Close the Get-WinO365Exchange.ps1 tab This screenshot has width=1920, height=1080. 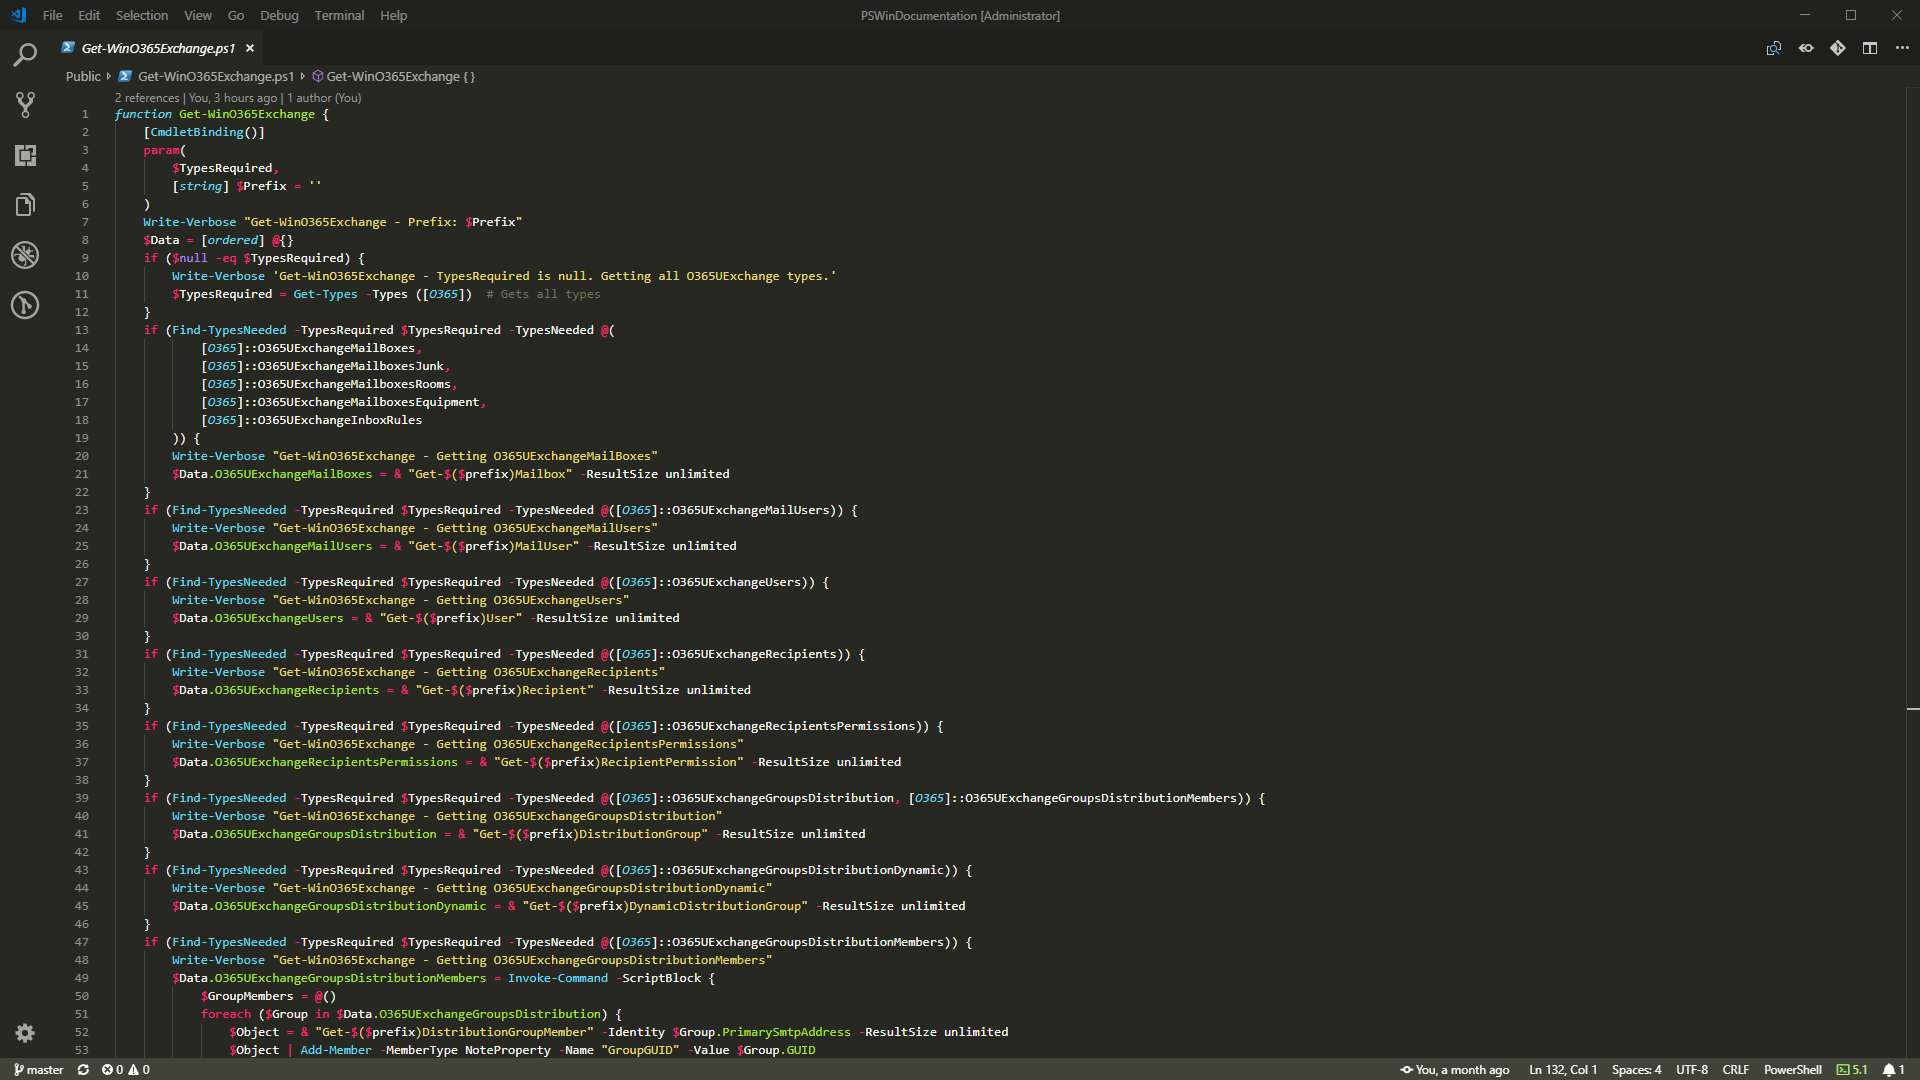coord(250,48)
